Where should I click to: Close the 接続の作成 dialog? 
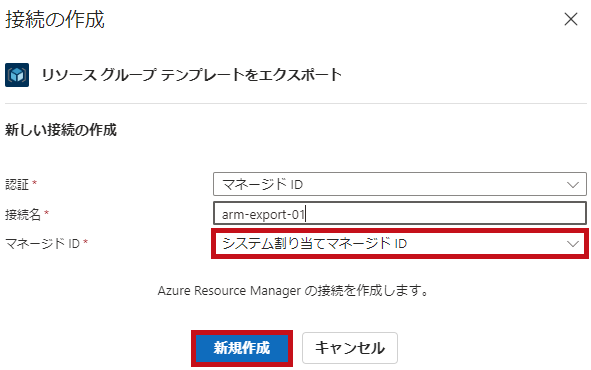[571, 19]
